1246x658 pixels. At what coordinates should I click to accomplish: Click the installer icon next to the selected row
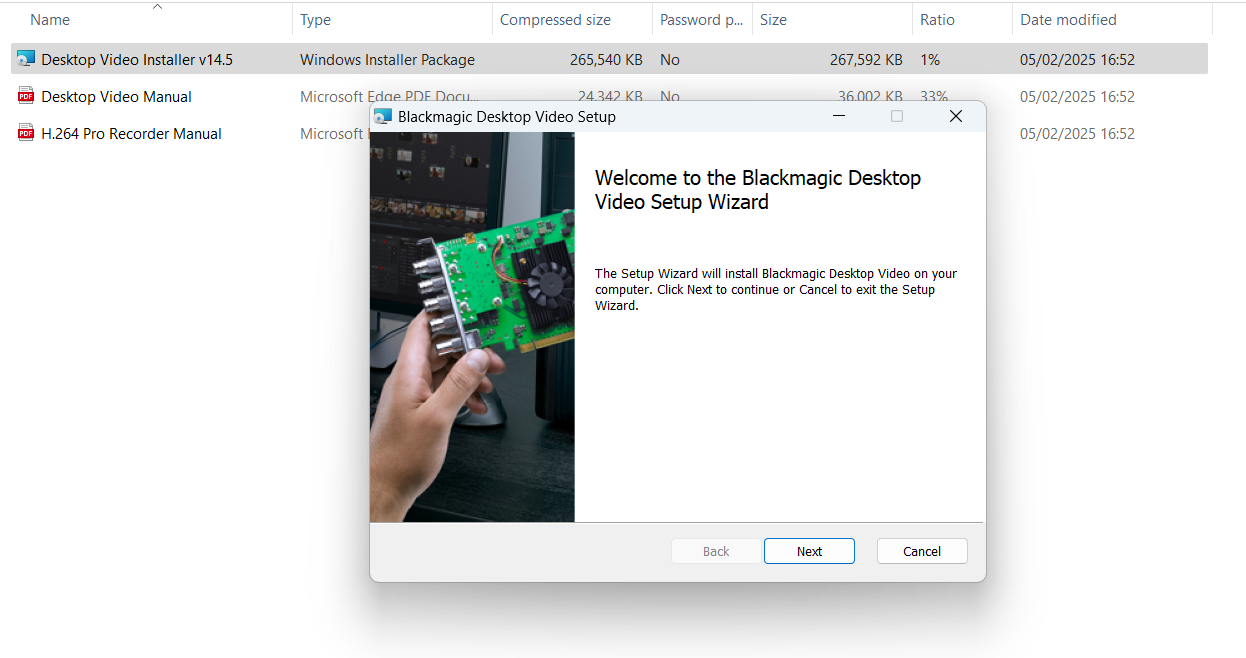click(25, 58)
